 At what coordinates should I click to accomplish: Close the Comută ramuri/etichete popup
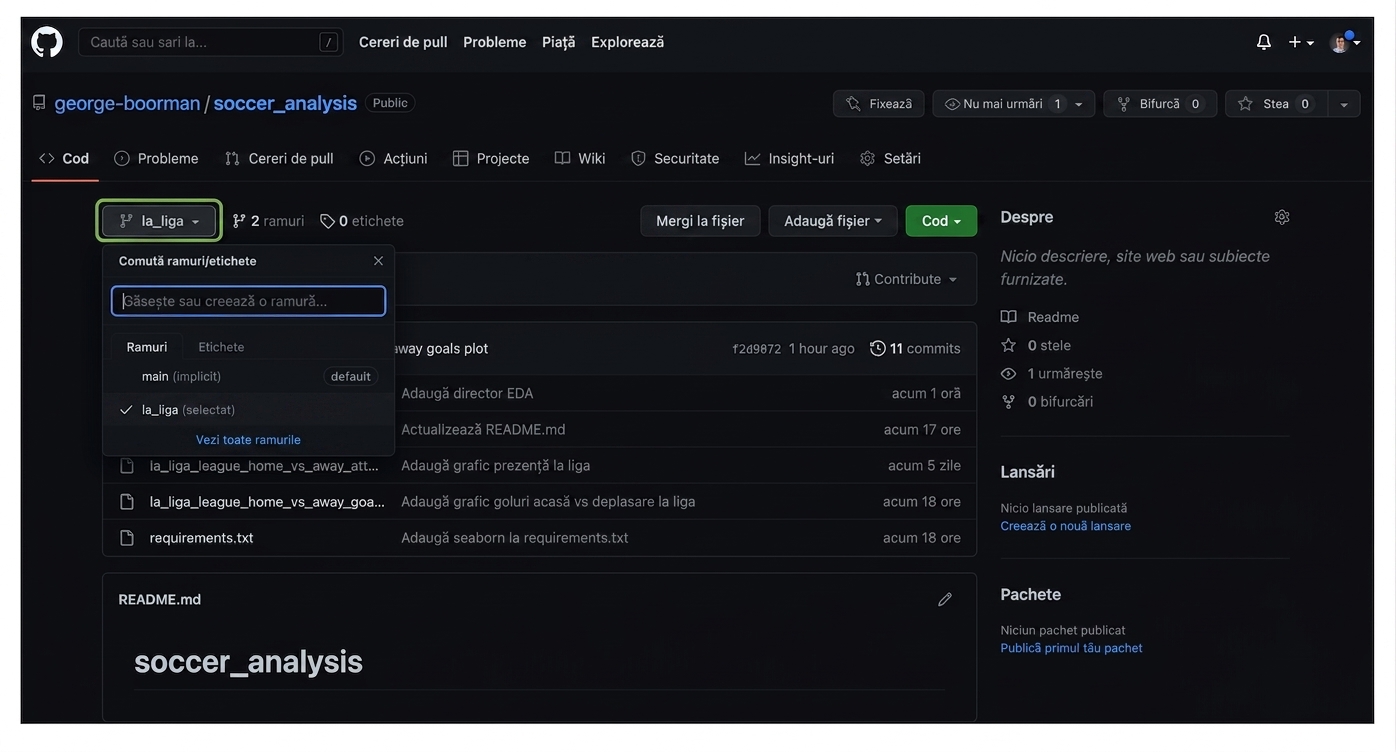(x=378, y=261)
